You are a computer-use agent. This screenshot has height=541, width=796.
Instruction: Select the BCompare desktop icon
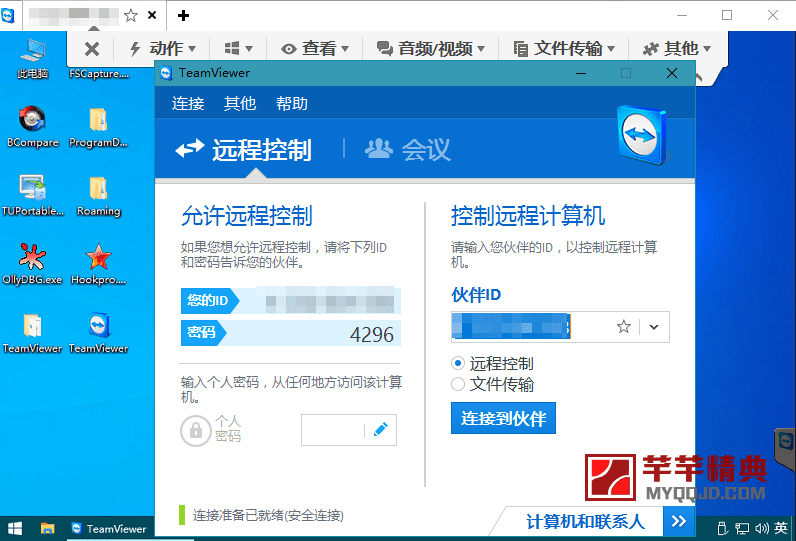pos(32,127)
